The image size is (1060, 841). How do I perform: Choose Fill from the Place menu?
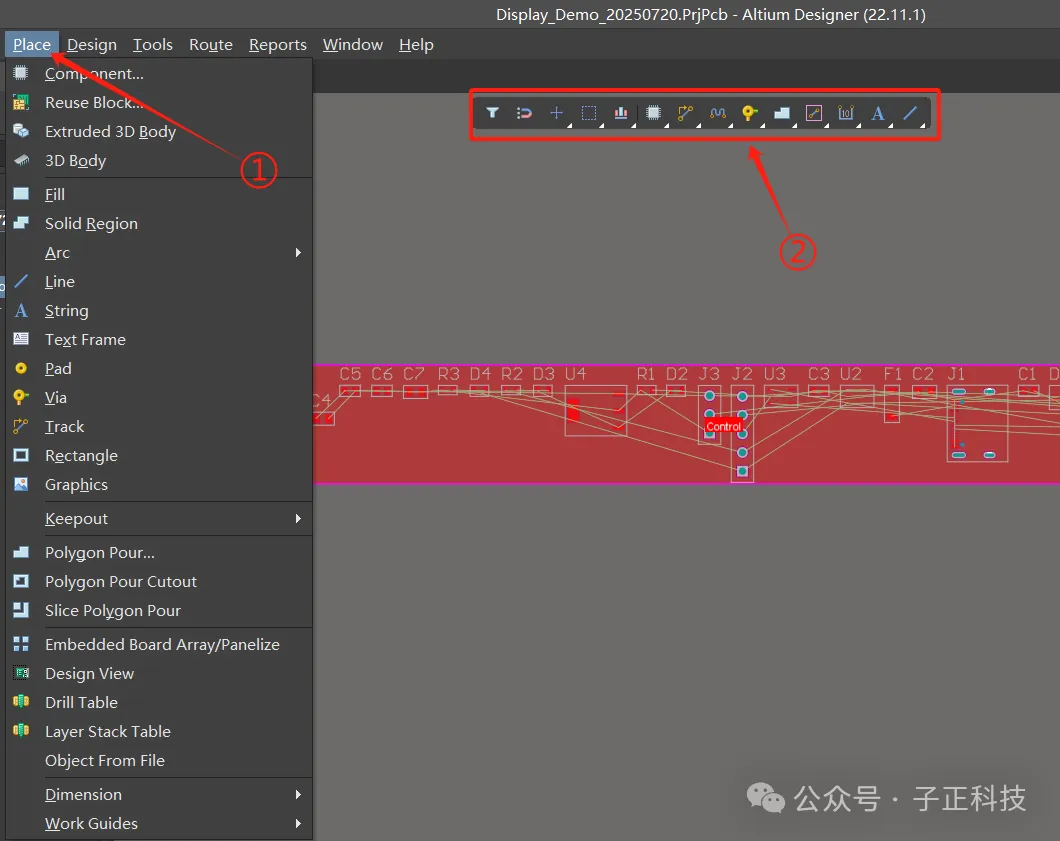(159, 195)
